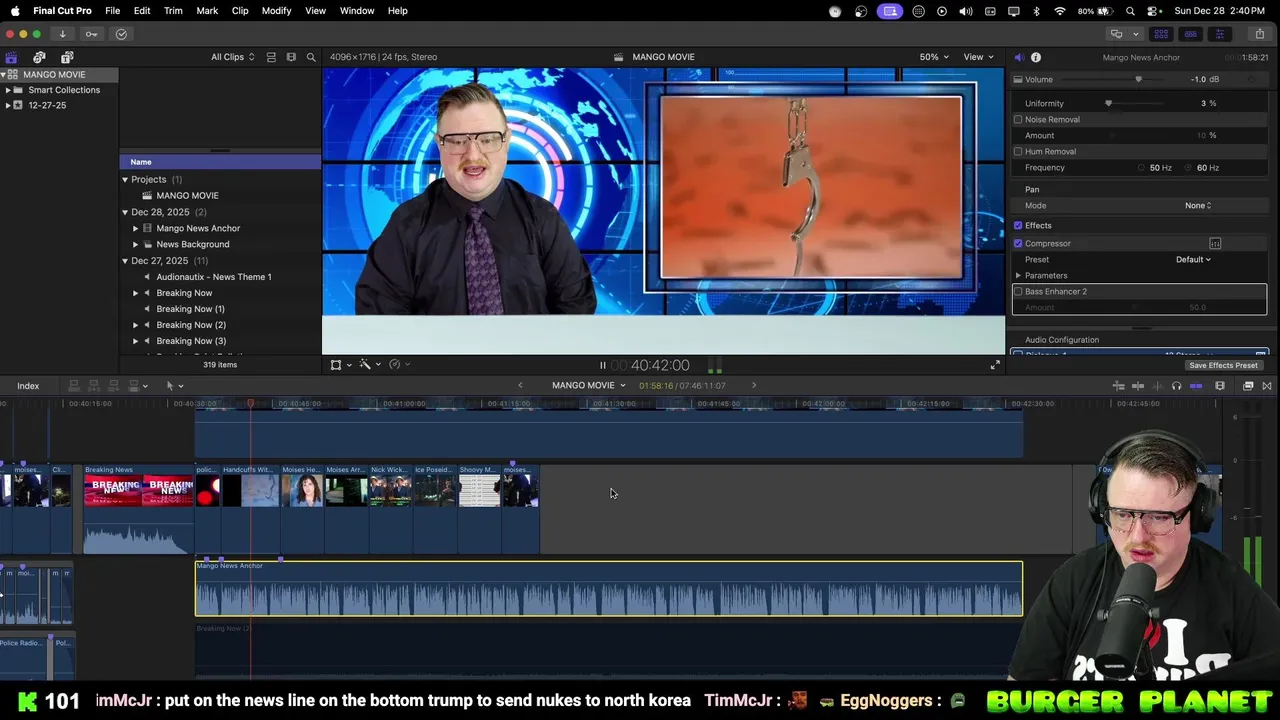Image resolution: width=1280 pixels, height=720 pixels.
Task: Click the Save Effects Preset button
Action: 1223,365
